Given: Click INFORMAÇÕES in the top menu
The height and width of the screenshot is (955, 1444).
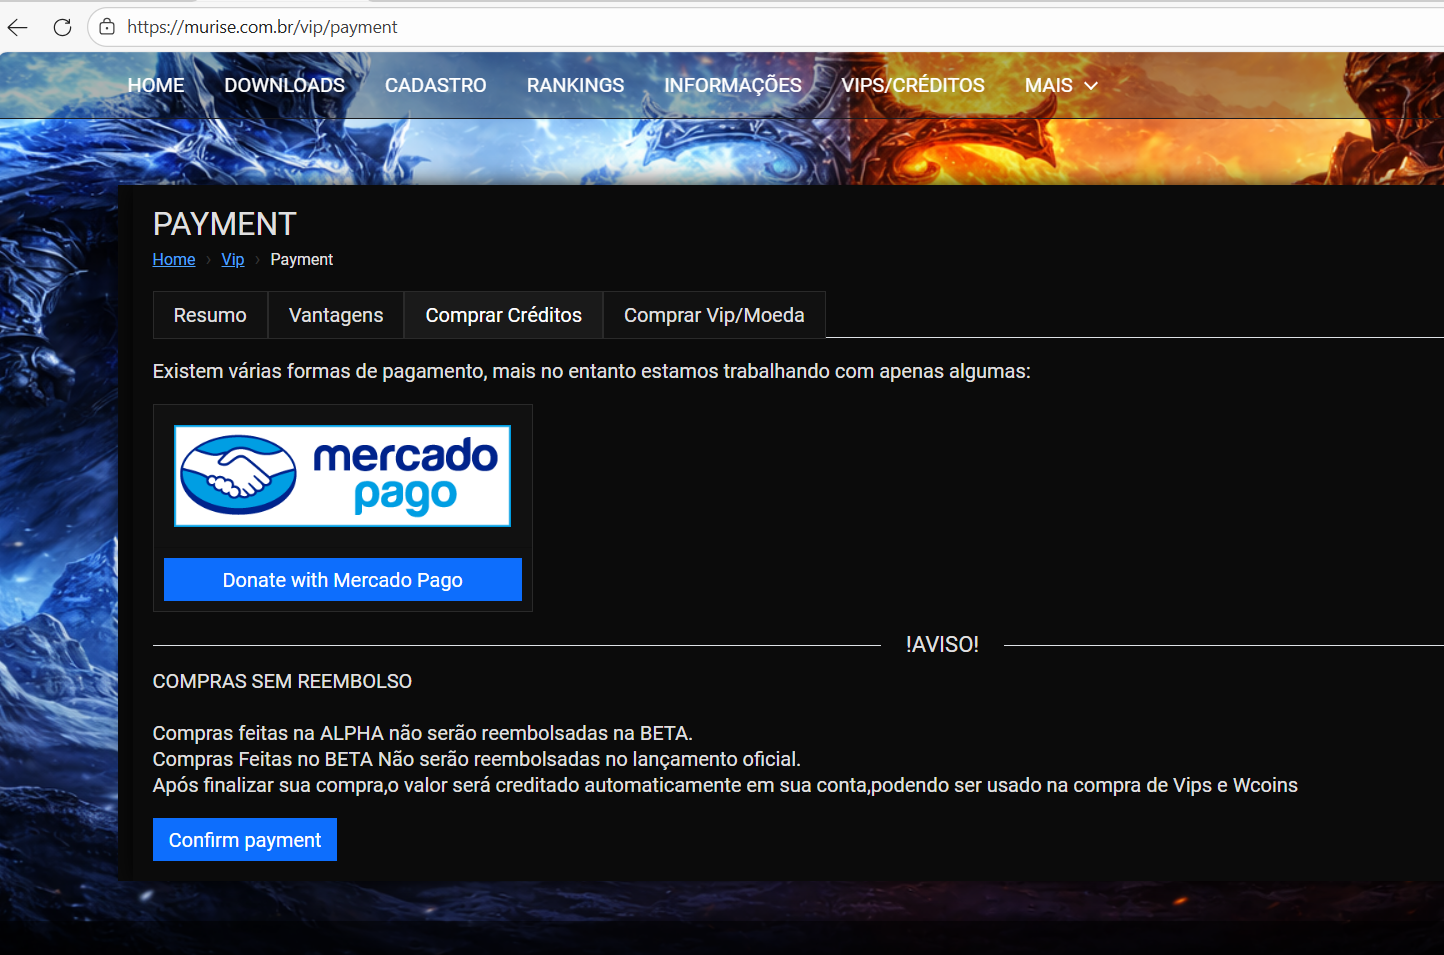Looking at the screenshot, I should coord(732,86).
